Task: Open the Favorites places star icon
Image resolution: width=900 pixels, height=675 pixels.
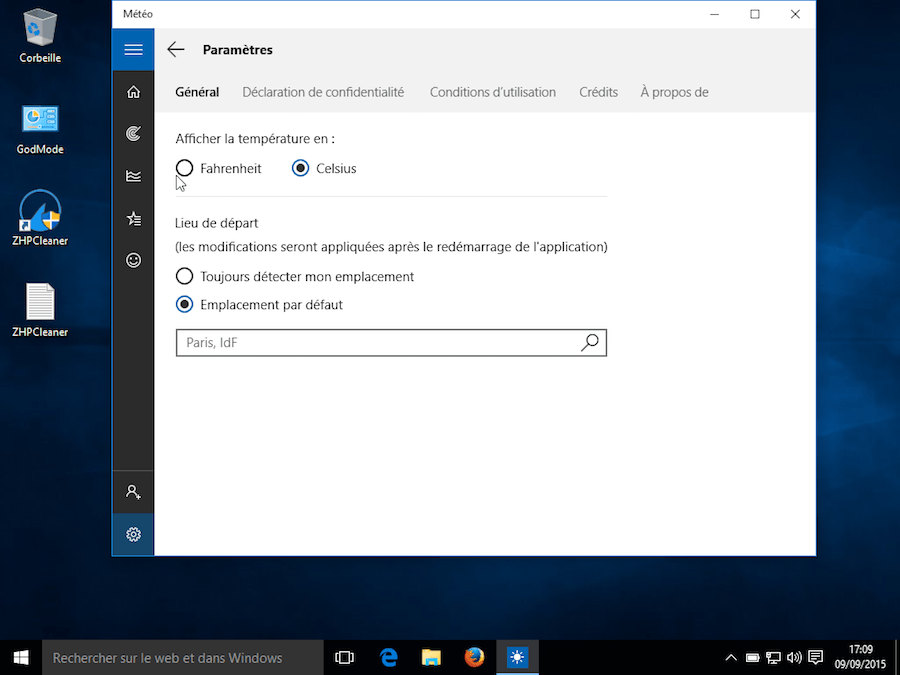Action: pyautogui.click(x=133, y=218)
